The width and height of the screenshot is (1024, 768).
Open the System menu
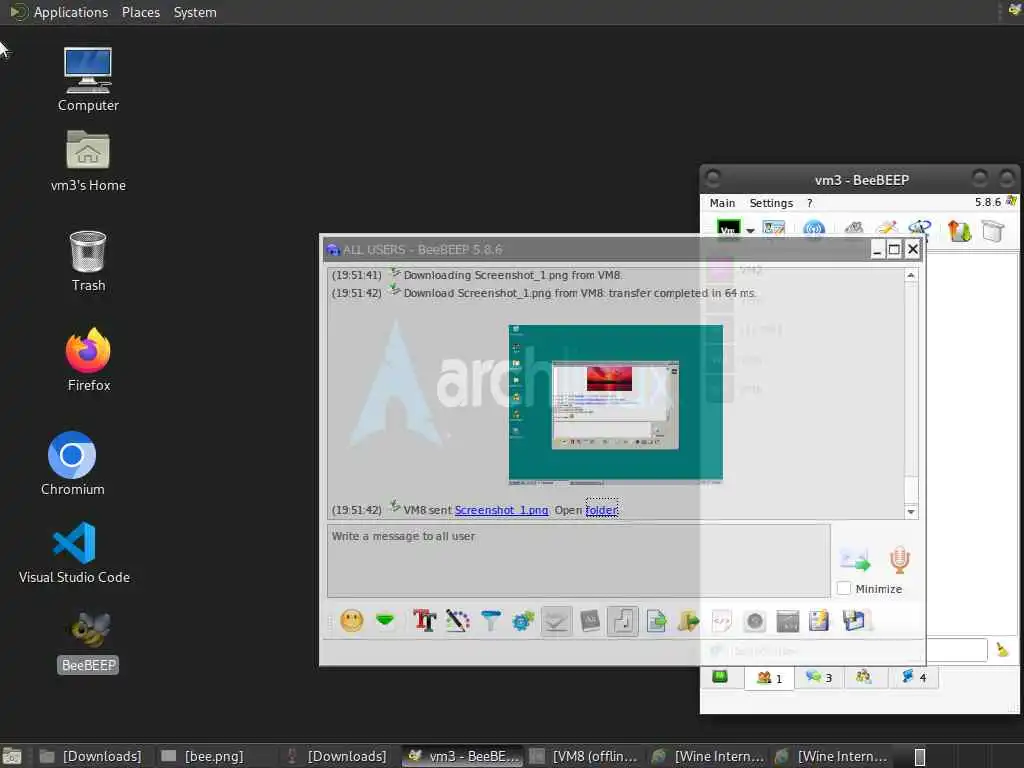(195, 12)
